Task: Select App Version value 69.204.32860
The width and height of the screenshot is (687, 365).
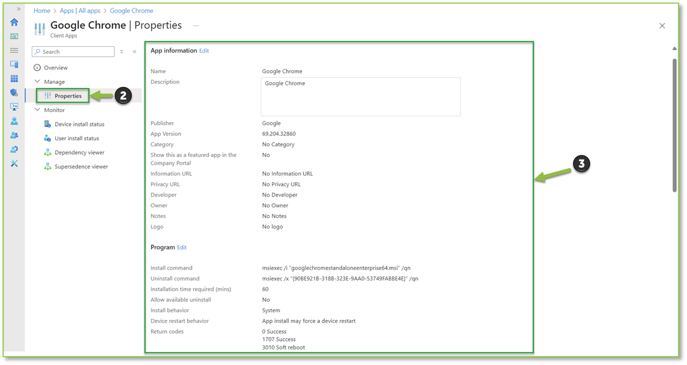Action: click(x=279, y=134)
